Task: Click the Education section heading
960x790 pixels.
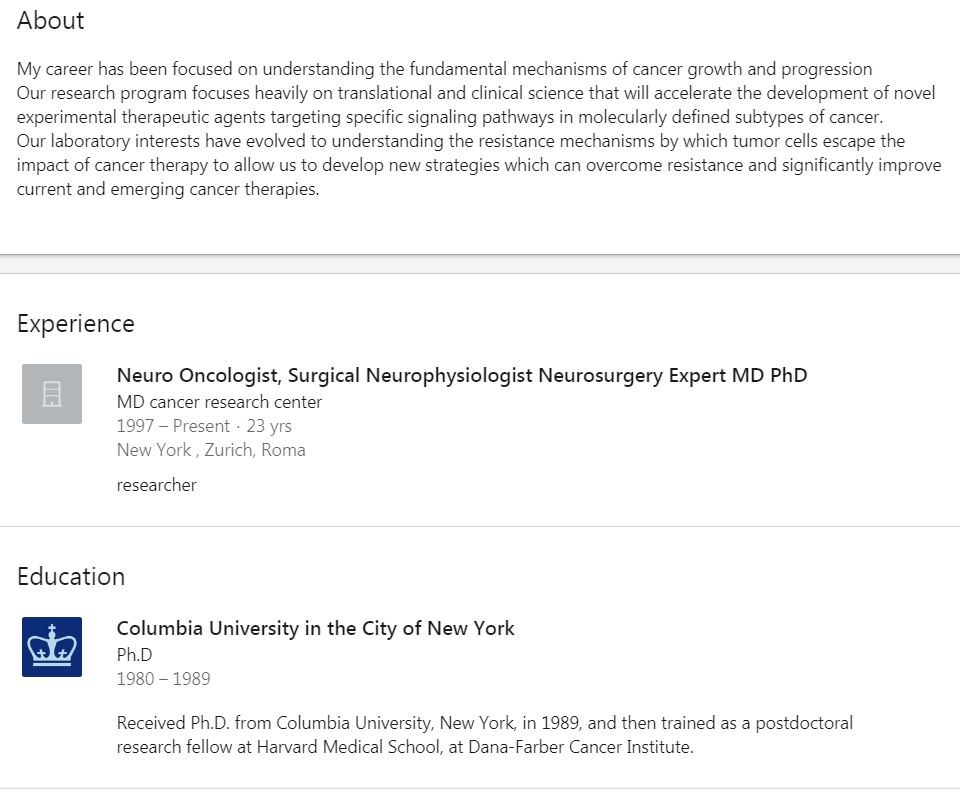Action: pyautogui.click(x=70, y=577)
